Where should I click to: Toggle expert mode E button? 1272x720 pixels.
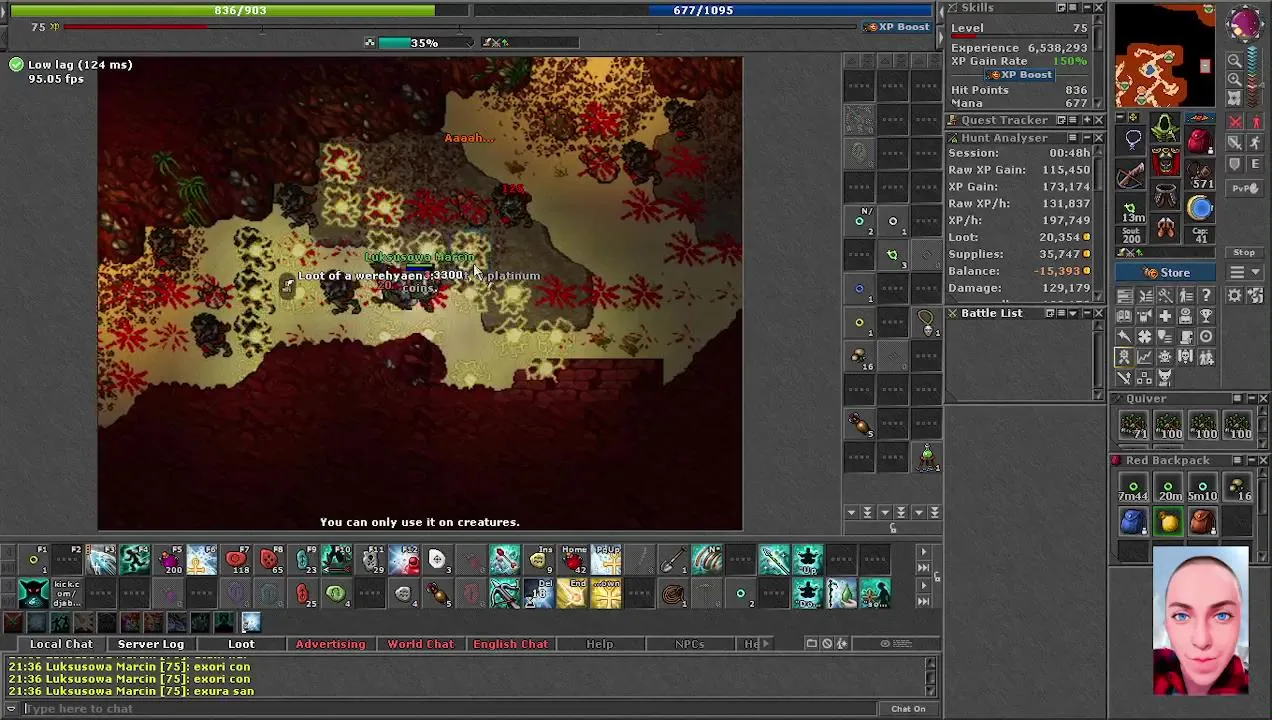1255,163
